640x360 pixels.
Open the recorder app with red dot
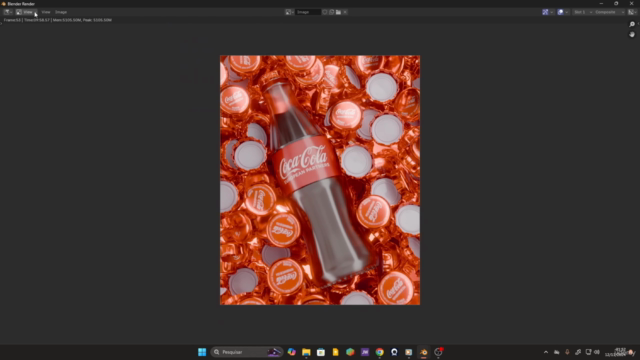(x=438, y=352)
